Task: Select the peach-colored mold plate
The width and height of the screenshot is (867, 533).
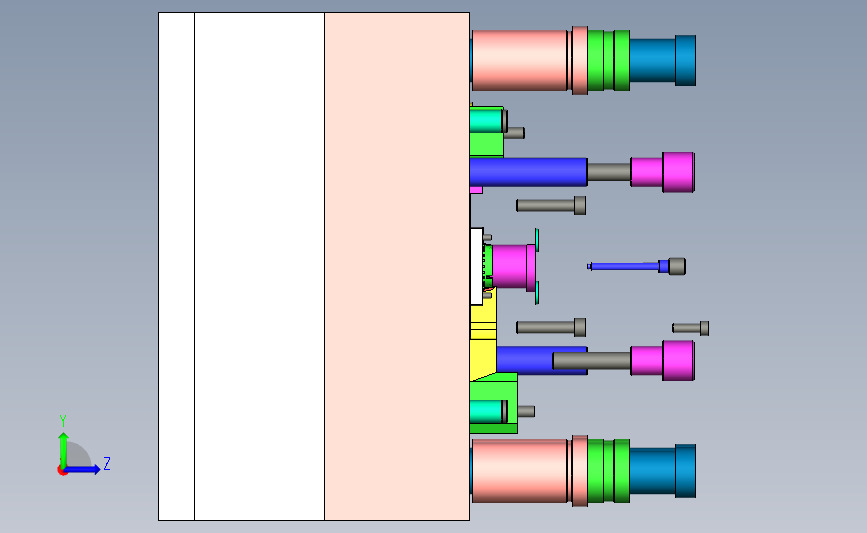Action: 397,266
